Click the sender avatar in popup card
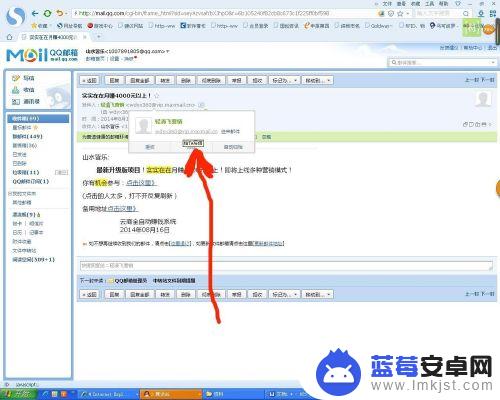This screenshot has width=500, height=400. (x=144, y=125)
